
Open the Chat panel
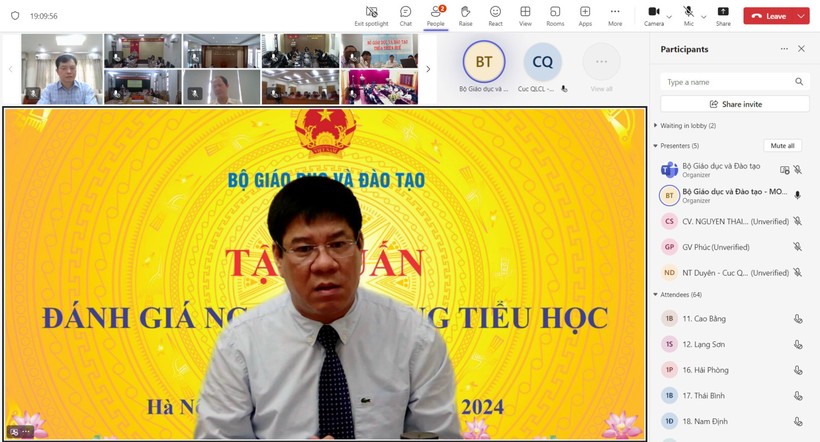[x=405, y=16]
